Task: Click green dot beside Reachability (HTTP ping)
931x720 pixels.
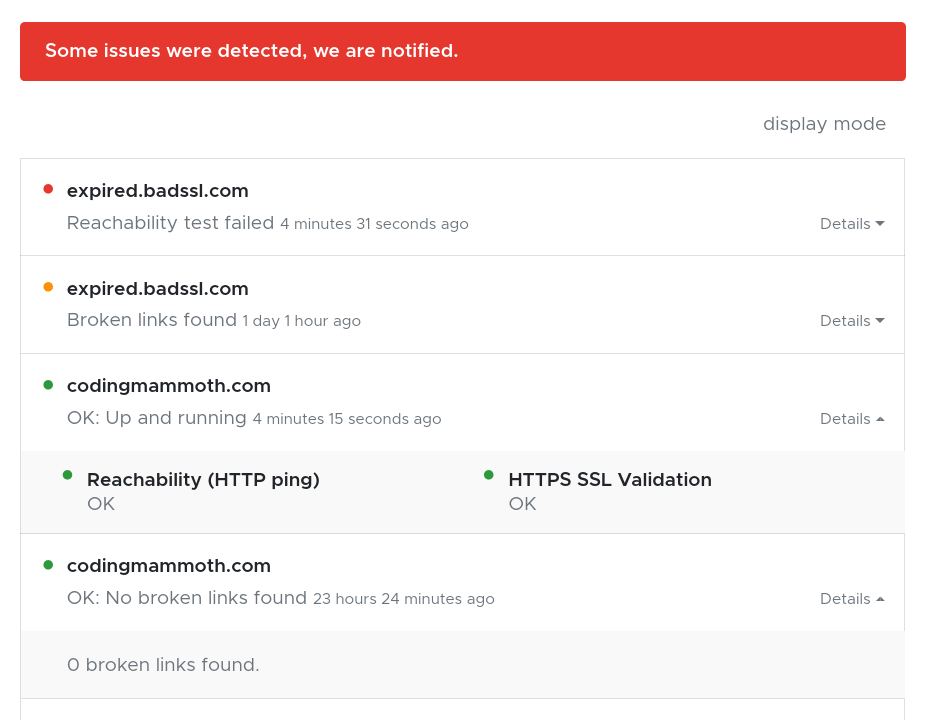Action: pyautogui.click(x=68, y=475)
